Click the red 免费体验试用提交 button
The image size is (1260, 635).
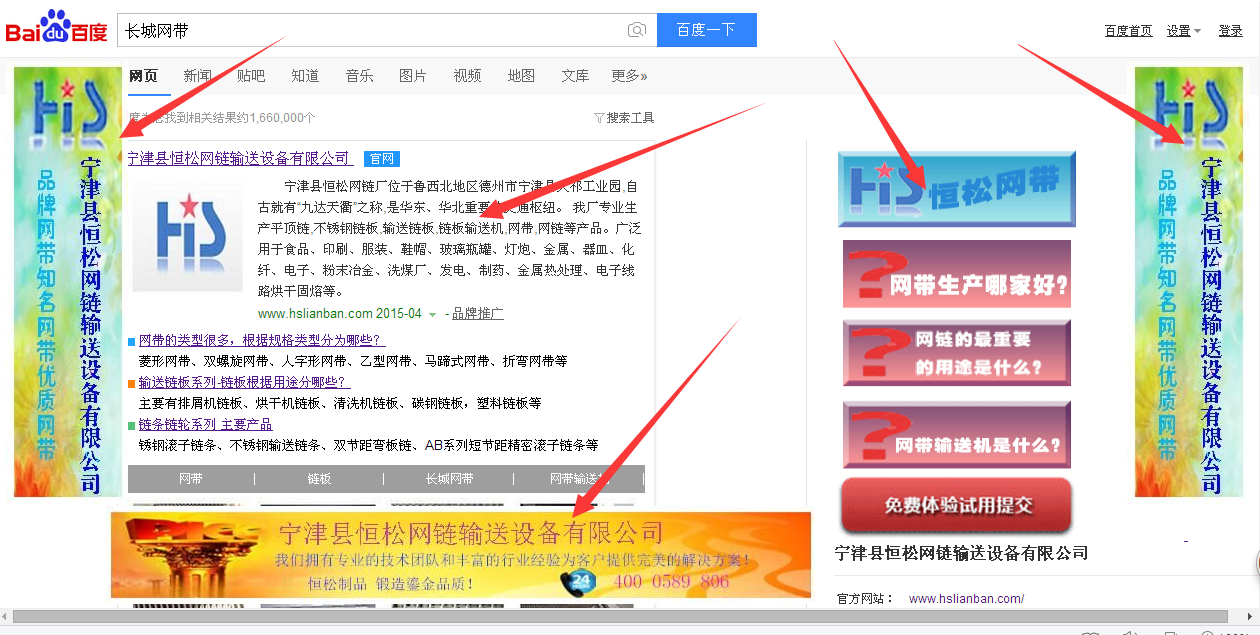(x=957, y=505)
